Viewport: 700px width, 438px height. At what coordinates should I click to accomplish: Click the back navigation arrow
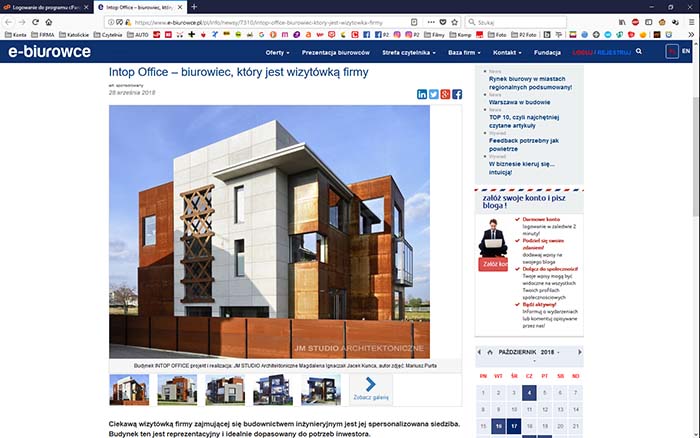point(8,22)
